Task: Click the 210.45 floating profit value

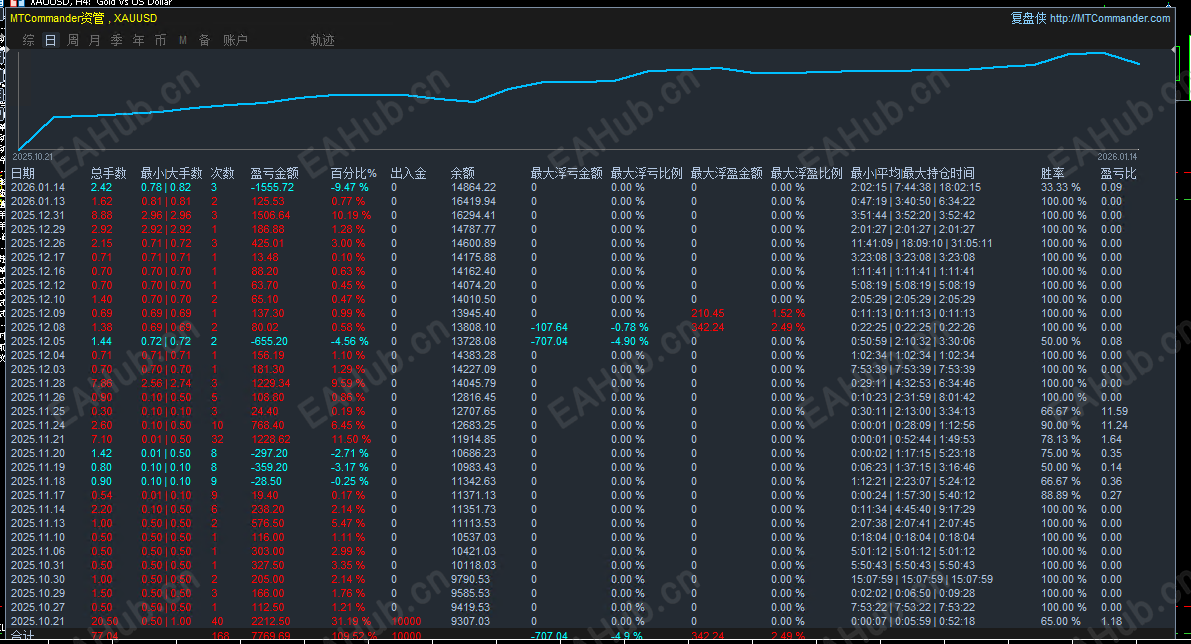Action: click(708, 314)
